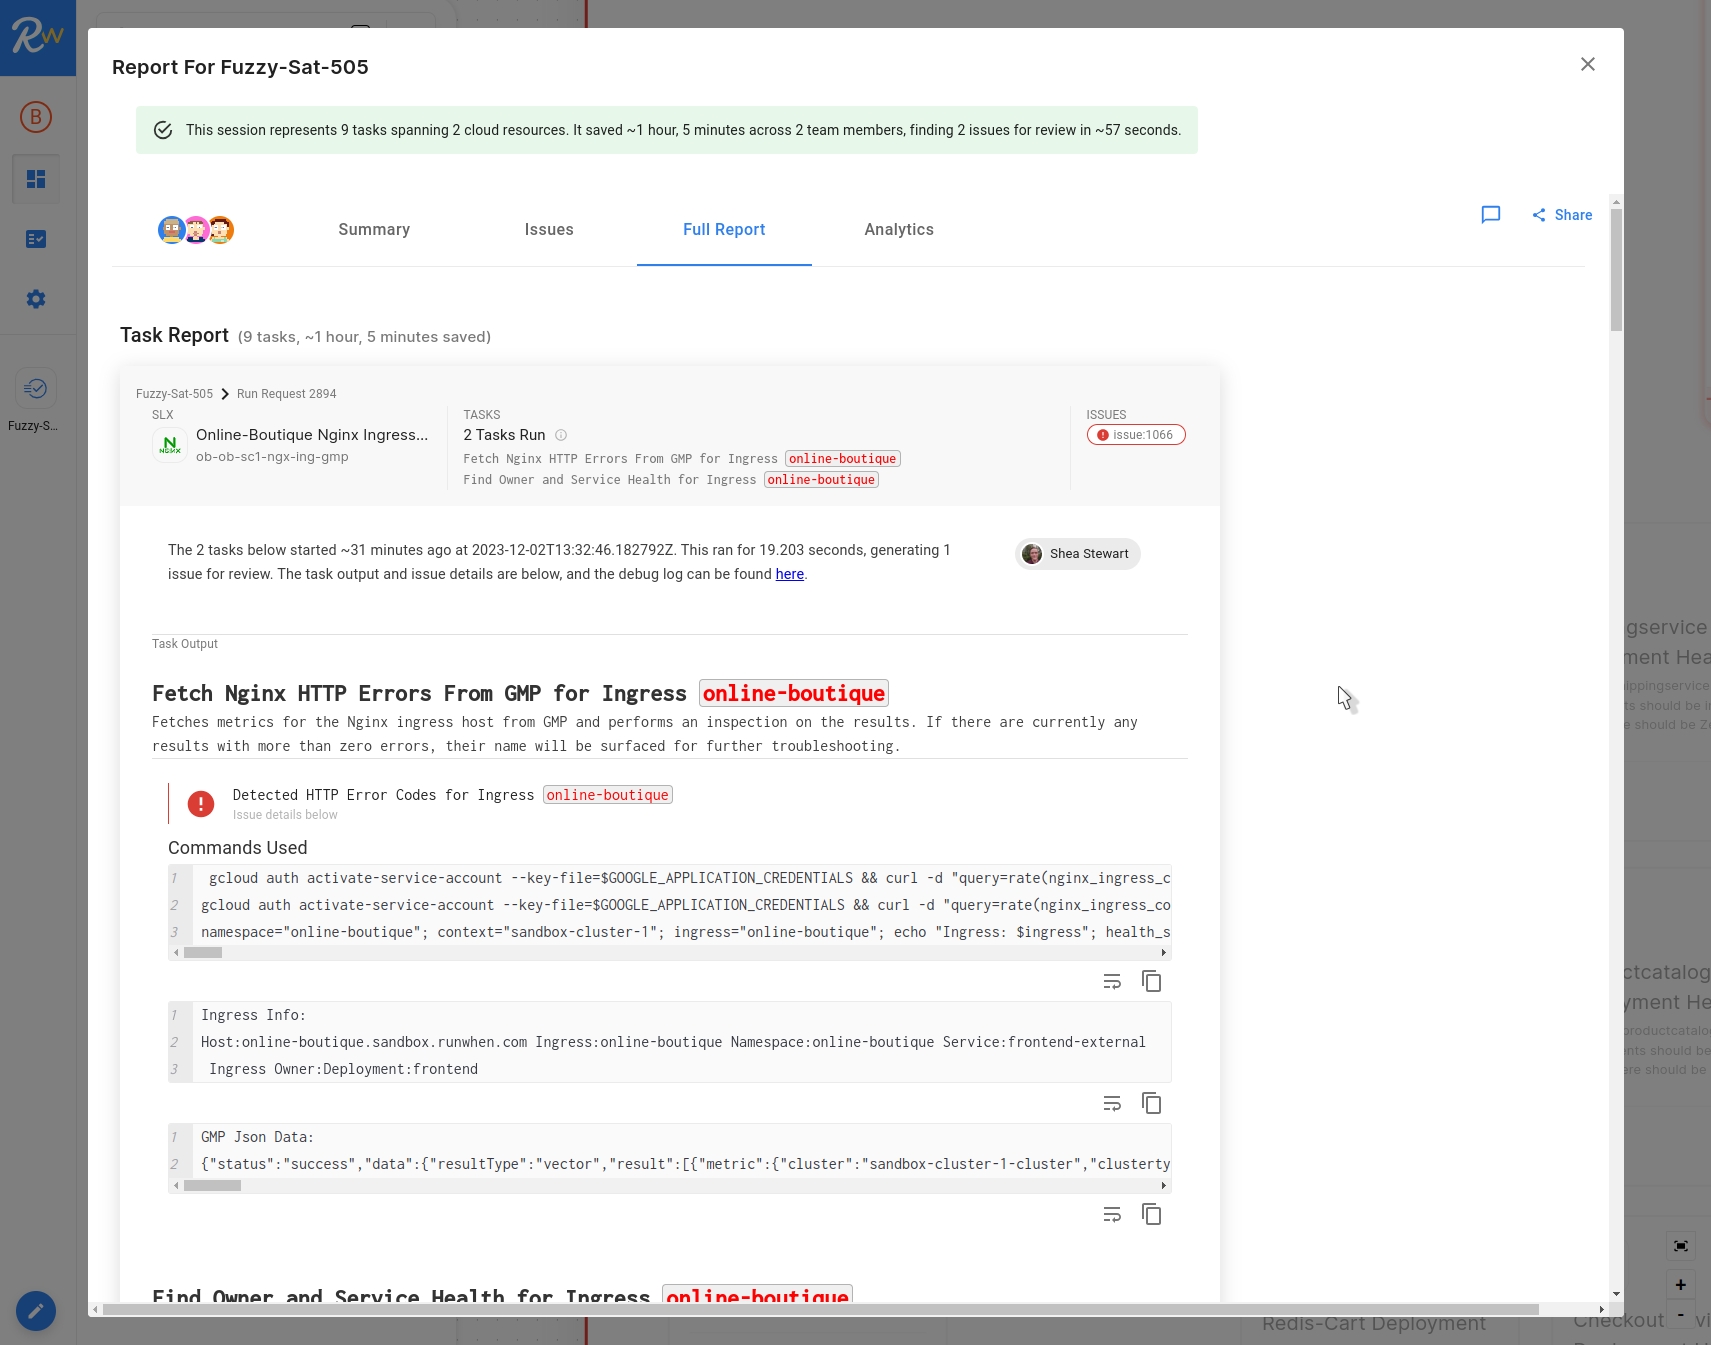Open the Analytics tab
This screenshot has height=1345, width=1711.
coord(899,230)
